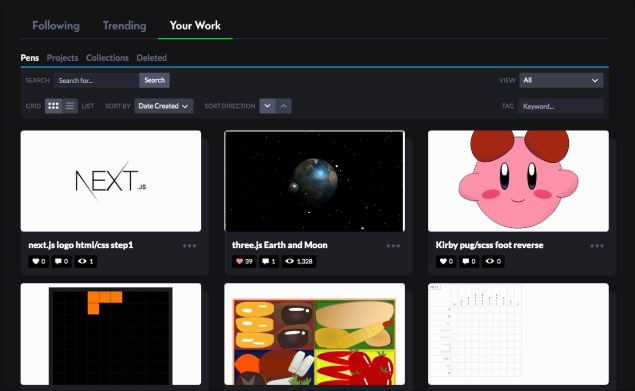Image resolution: width=635 pixels, height=391 pixels.
Task: Set sort direction to ascending
Action: pyautogui.click(x=283, y=106)
